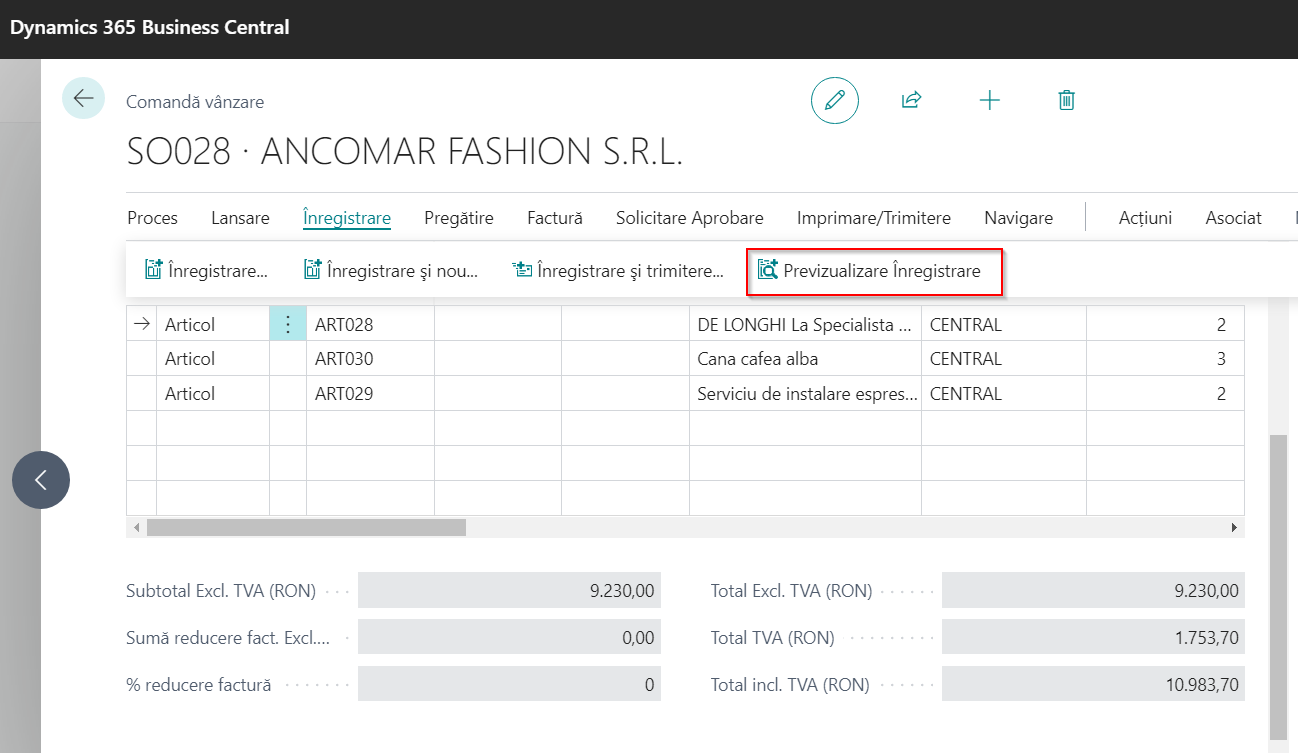Click the pencil edit icon

(x=834, y=100)
